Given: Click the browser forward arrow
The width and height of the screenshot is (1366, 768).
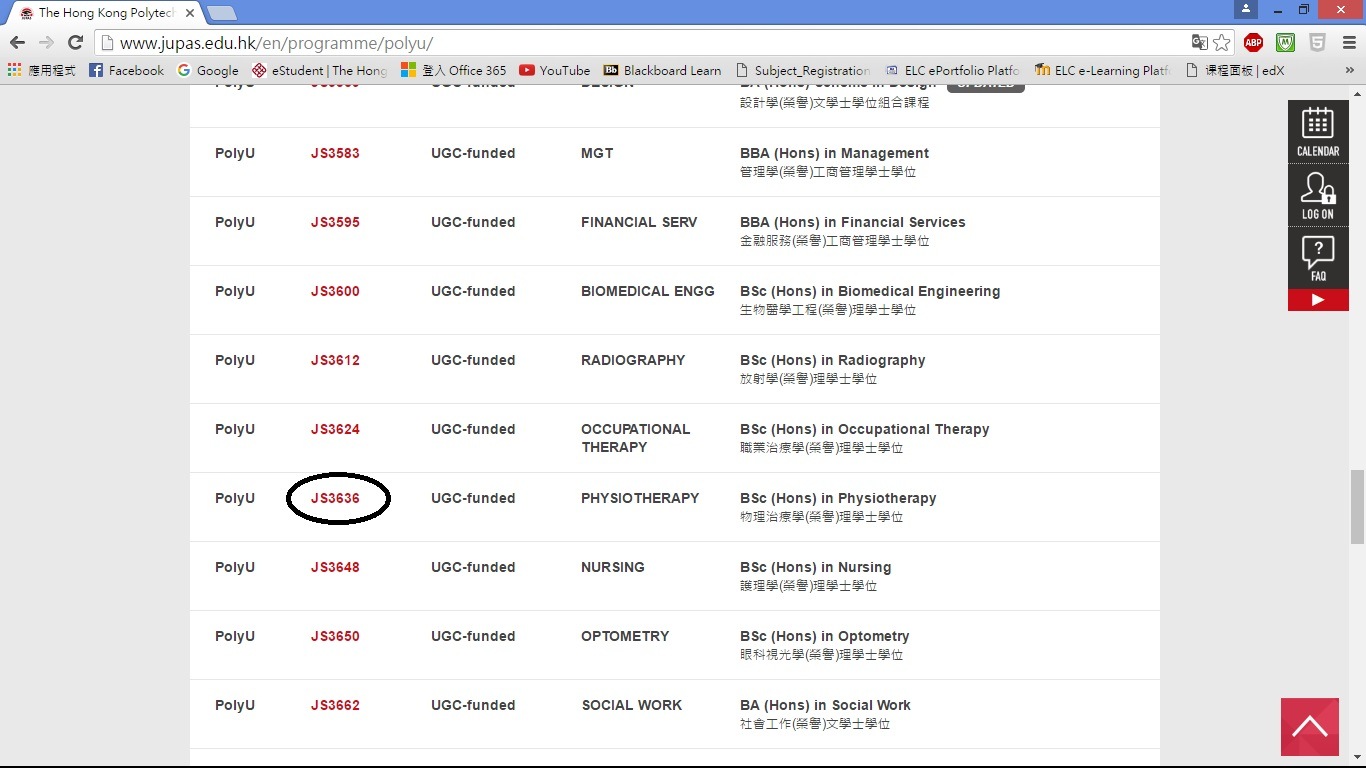Looking at the screenshot, I should 46,43.
